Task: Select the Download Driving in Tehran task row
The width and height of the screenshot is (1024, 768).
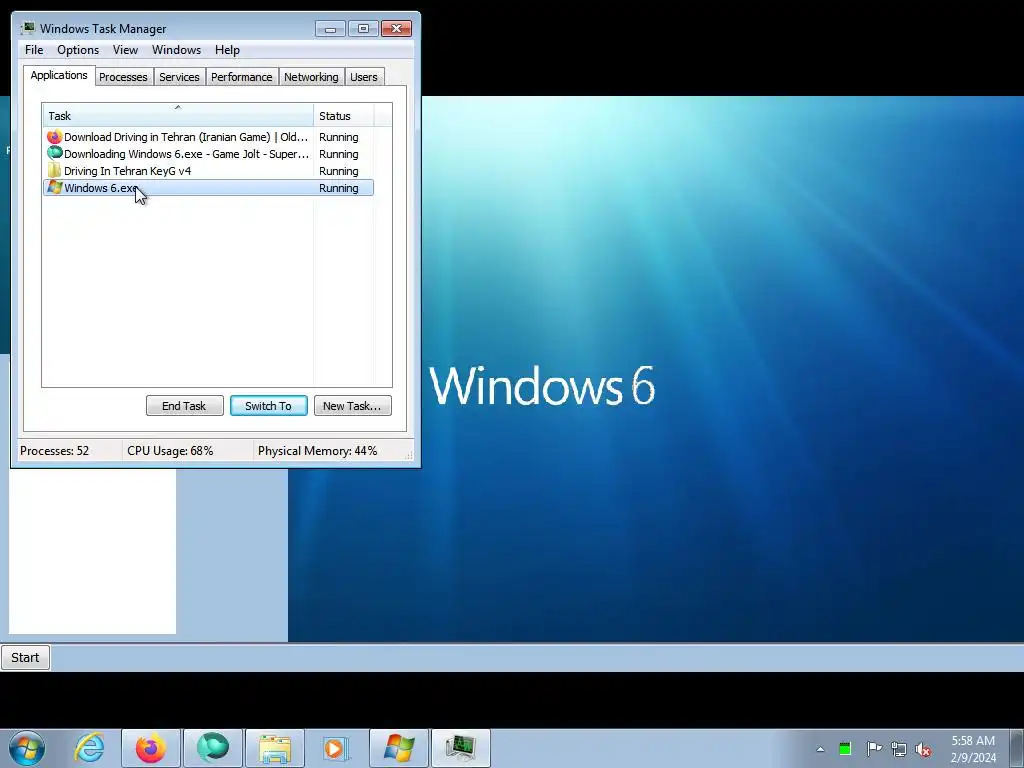Action: click(208, 136)
